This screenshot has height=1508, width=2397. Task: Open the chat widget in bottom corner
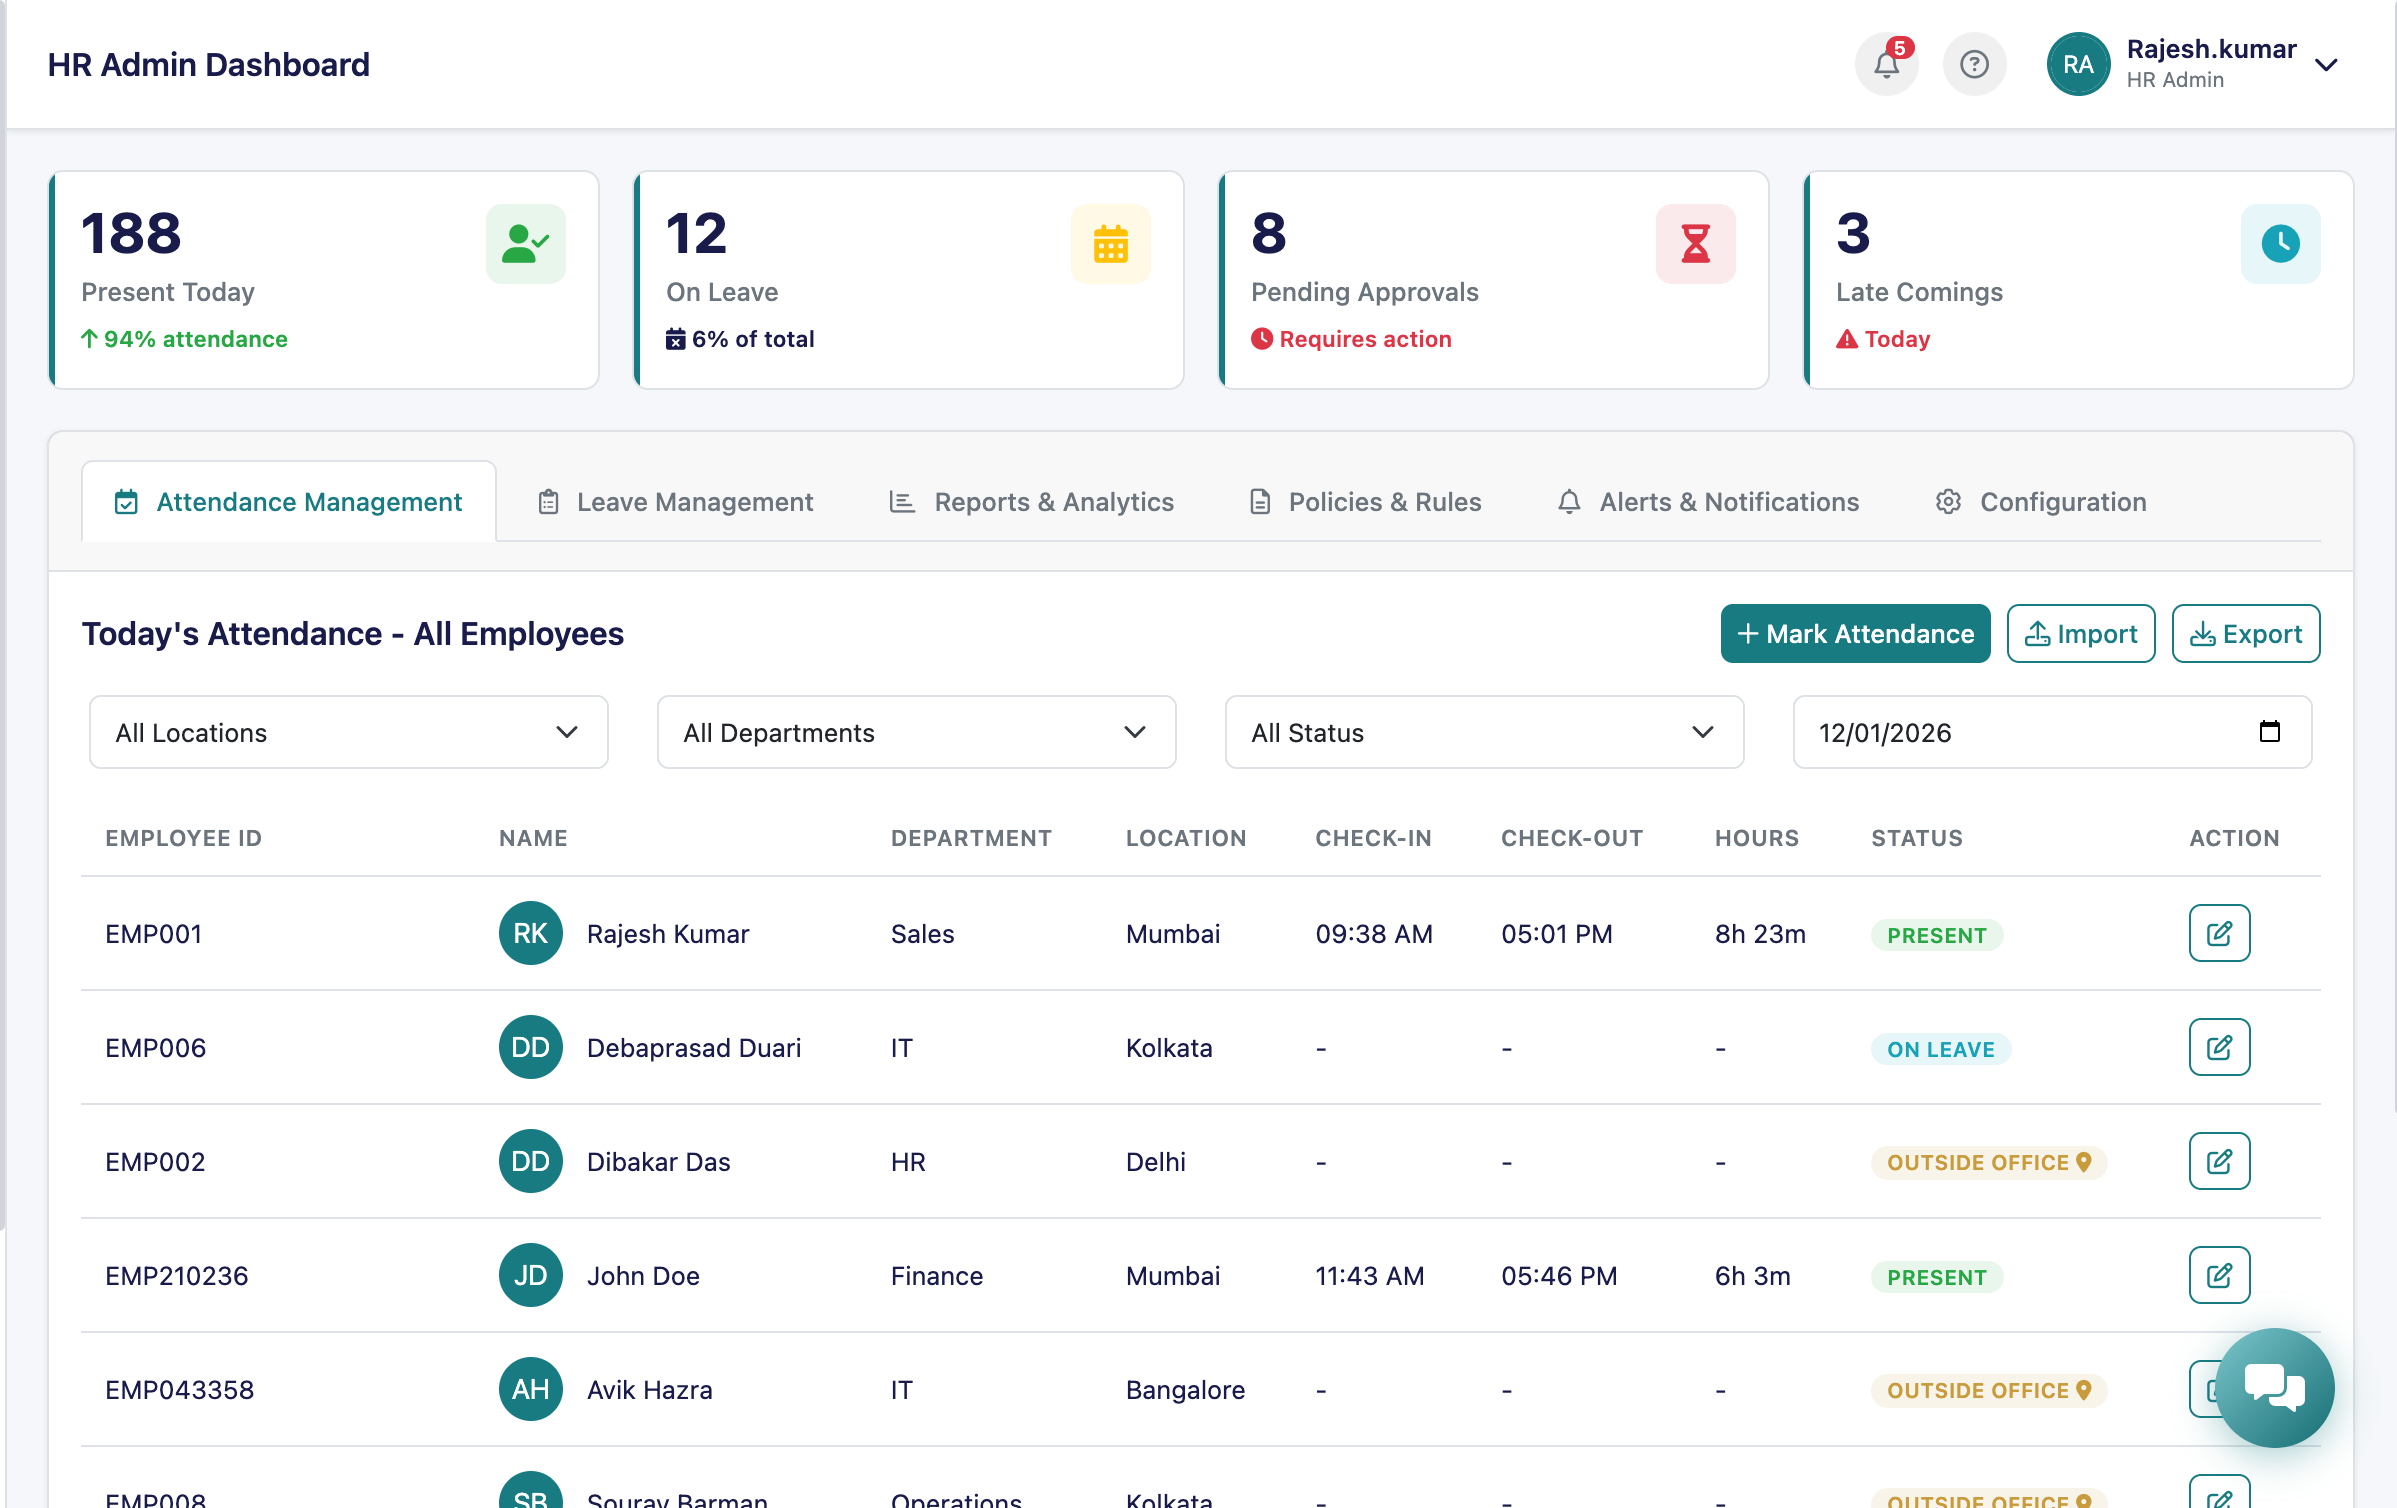tap(2274, 1387)
